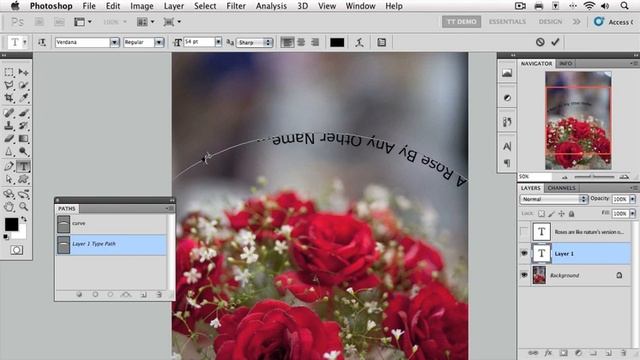Select the Hand tool
The width and height of the screenshot is (640, 360).
9,207
